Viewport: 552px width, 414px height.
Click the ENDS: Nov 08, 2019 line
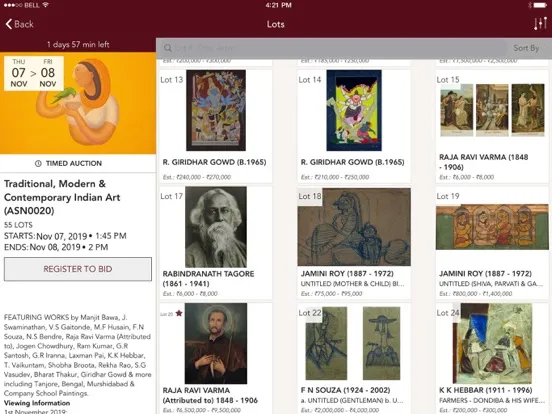[56, 247]
